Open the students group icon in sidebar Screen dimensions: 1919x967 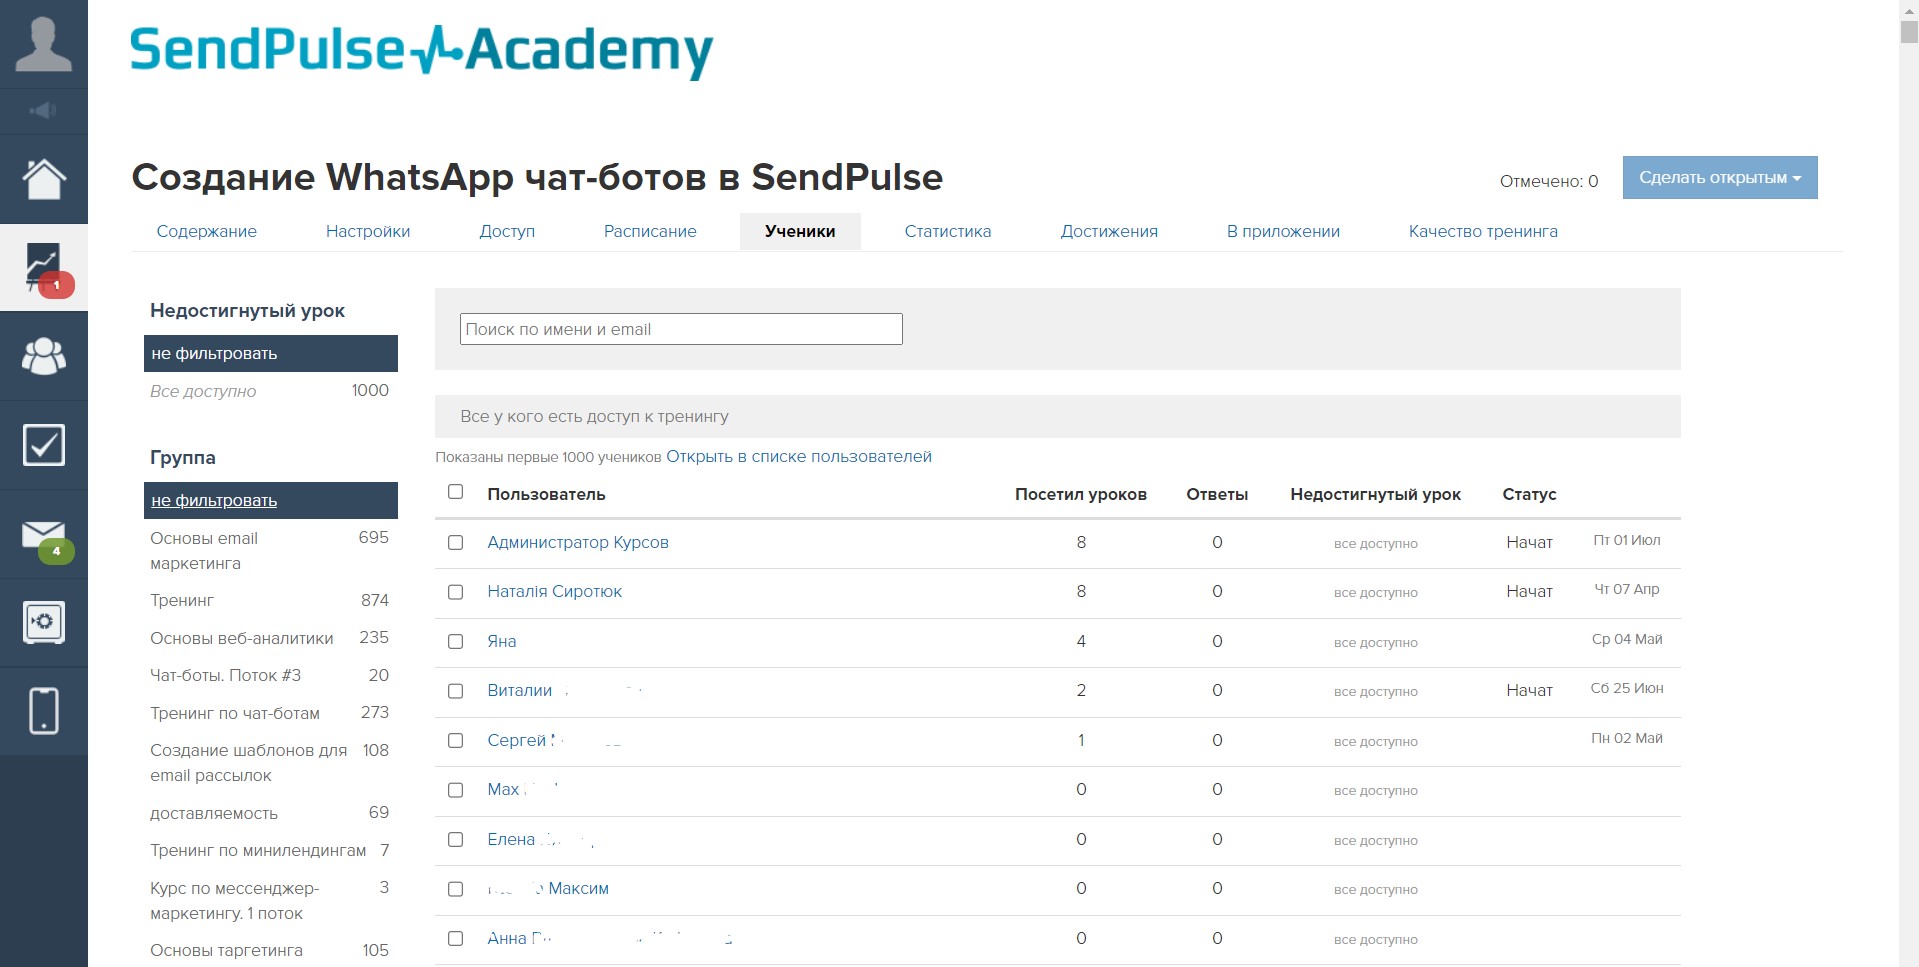pyautogui.click(x=44, y=355)
